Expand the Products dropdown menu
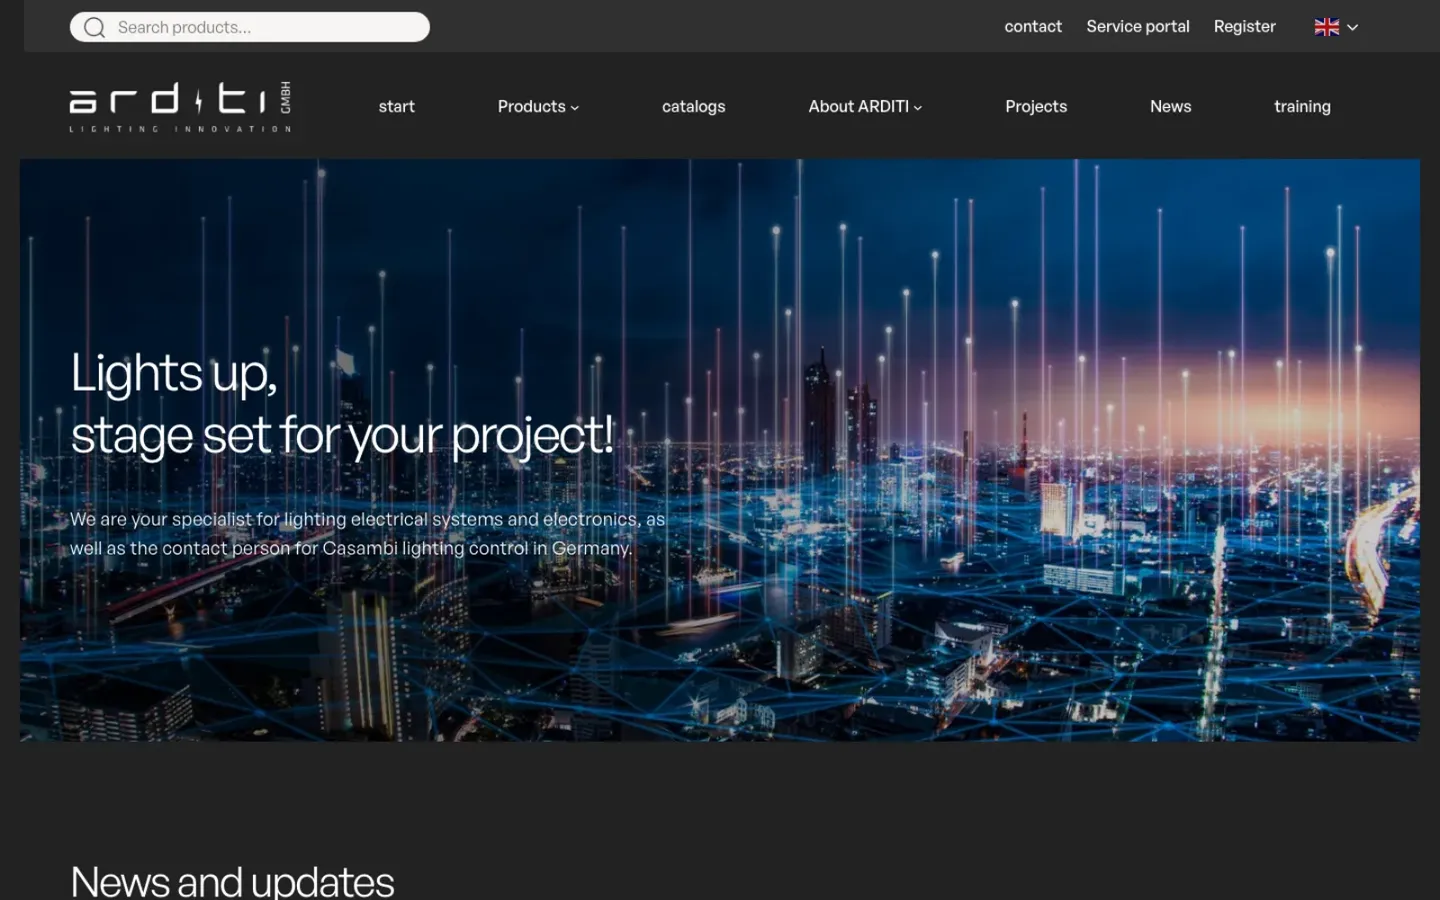Screen dimensions: 1440x900 pyautogui.click(x=538, y=106)
